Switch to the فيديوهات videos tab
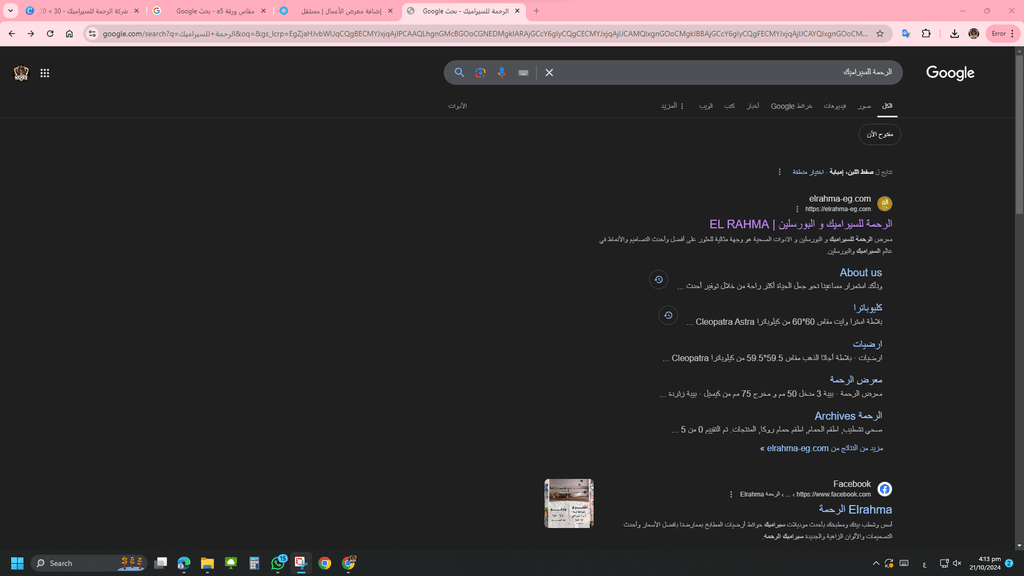Image resolution: width=1024 pixels, height=576 pixels. 835,106
